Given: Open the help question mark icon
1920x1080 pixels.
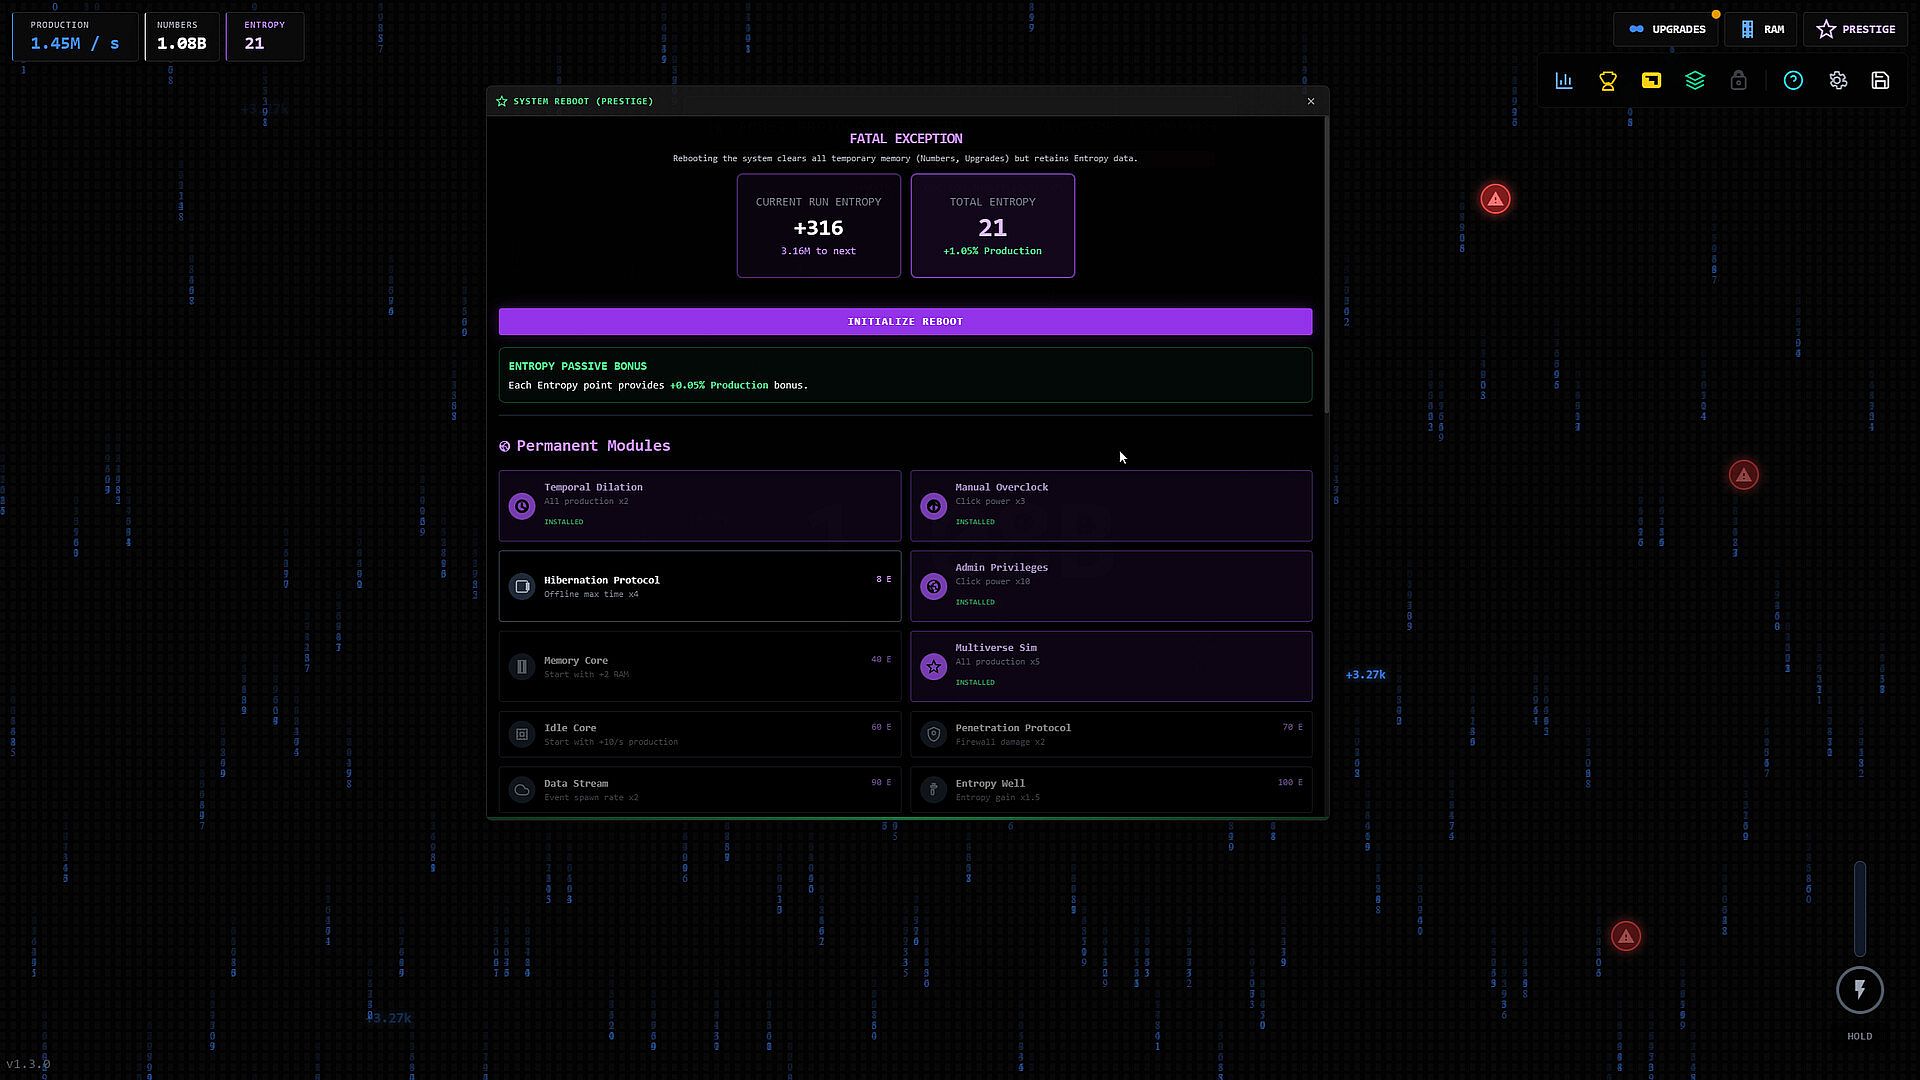Looking at the screenshot, I should [x=1793, y=81].
